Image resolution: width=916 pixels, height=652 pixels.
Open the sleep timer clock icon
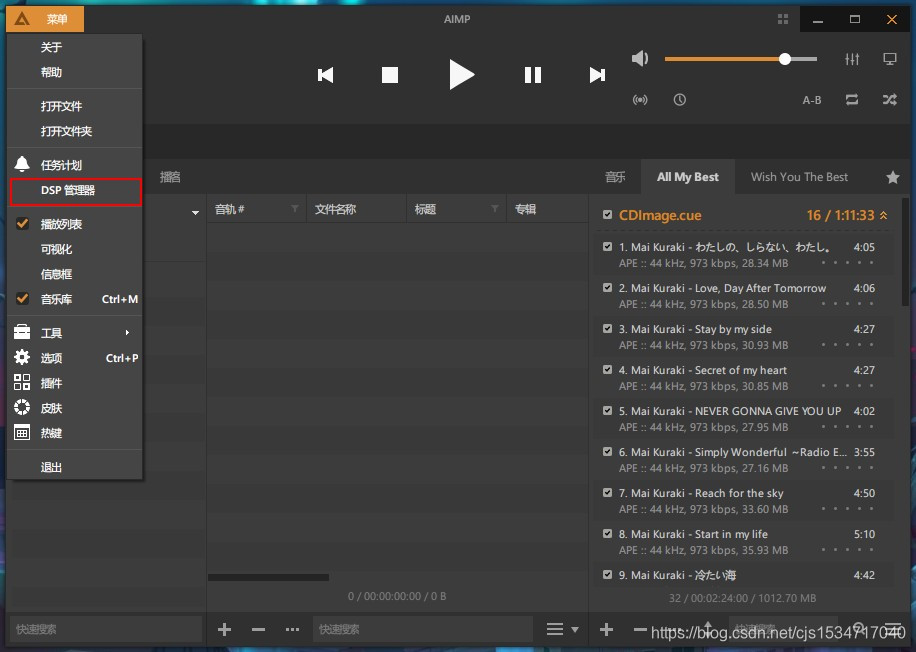pyautogui.click(x=679, y=100)
